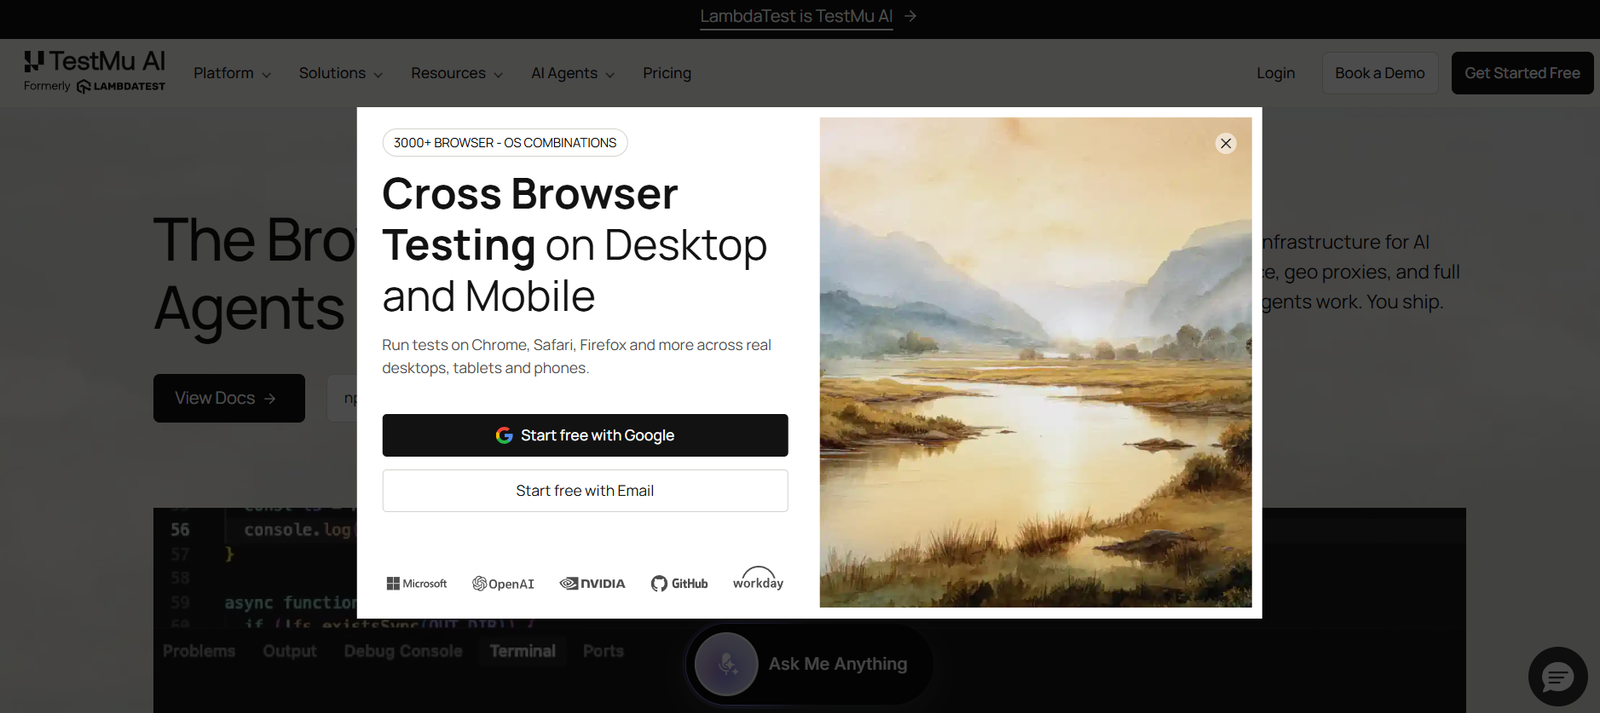Click the Ask Me Anything input
Screen dimensions: 1600x713
point(810,664)
